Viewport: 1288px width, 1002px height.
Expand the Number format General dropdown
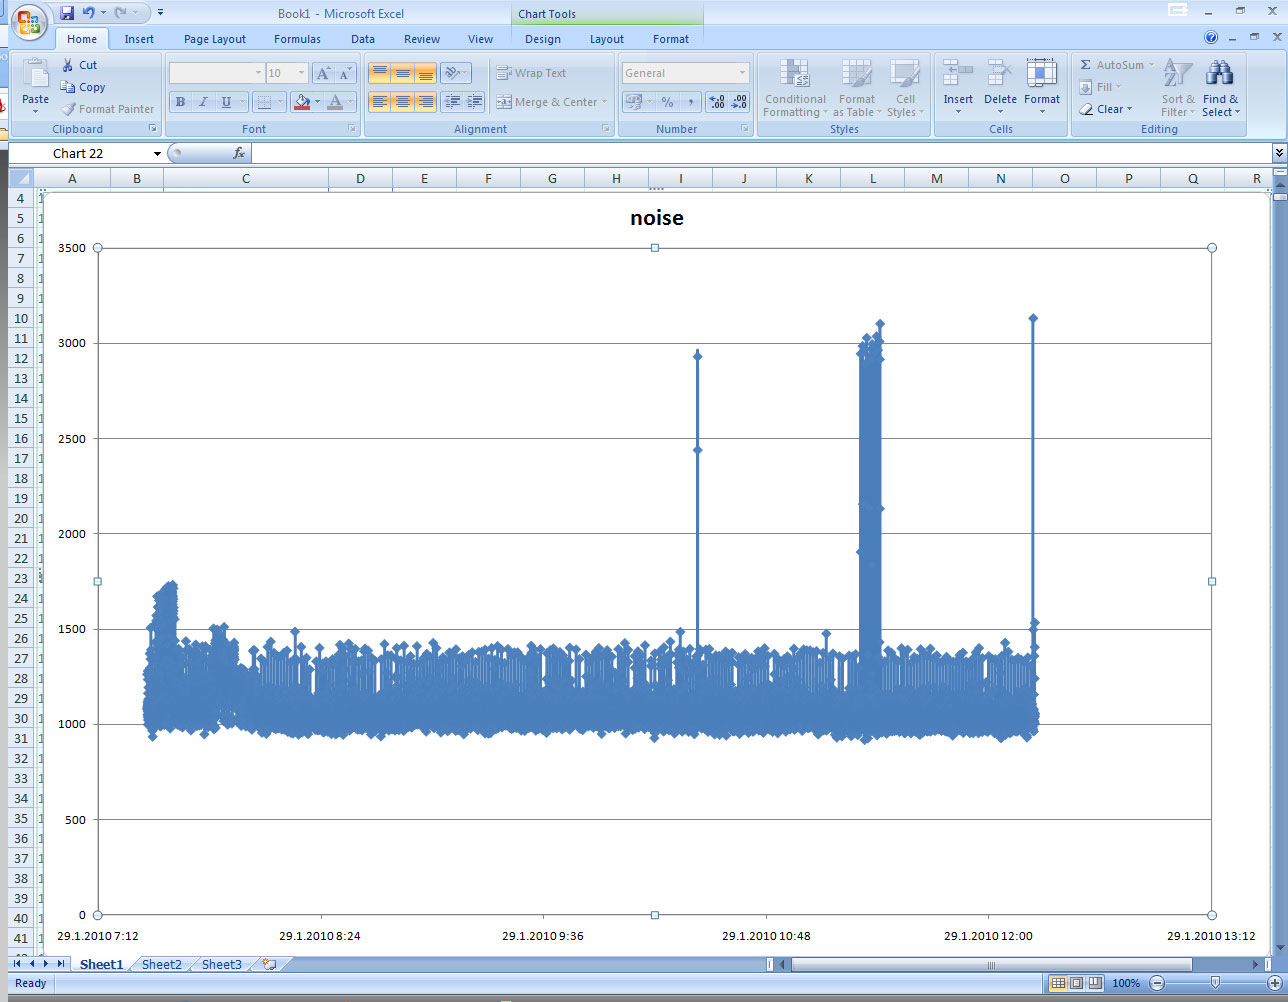[742, 73]
